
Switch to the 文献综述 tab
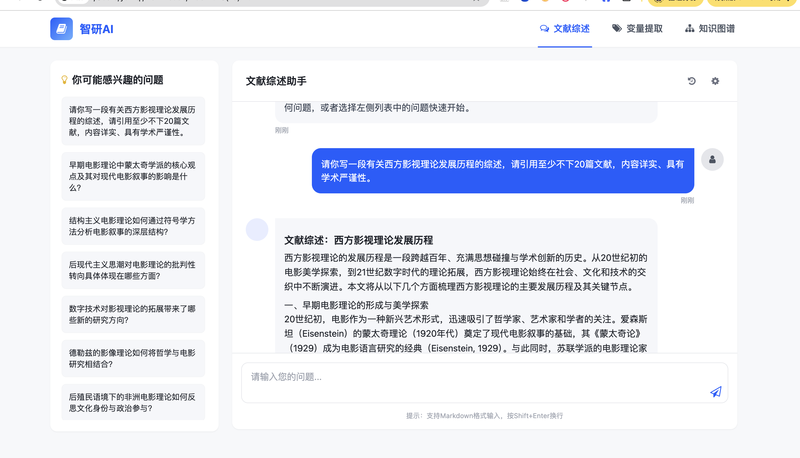pyautogui.click(x=565, y=29)
